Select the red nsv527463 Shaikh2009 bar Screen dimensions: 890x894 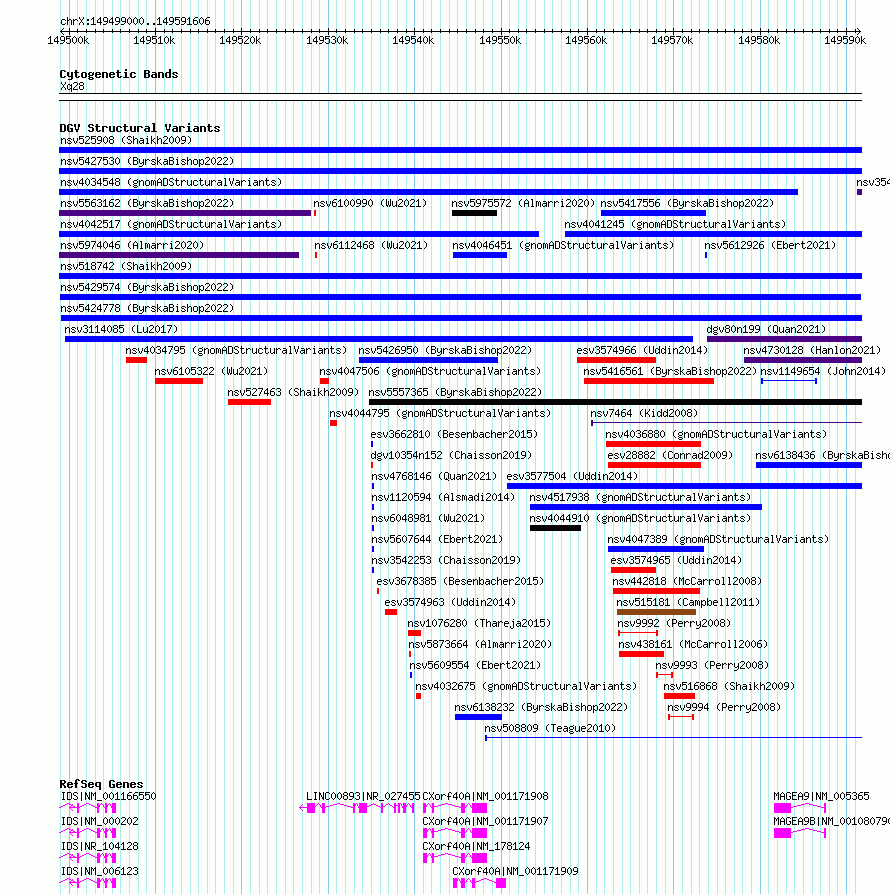[249, 403]
